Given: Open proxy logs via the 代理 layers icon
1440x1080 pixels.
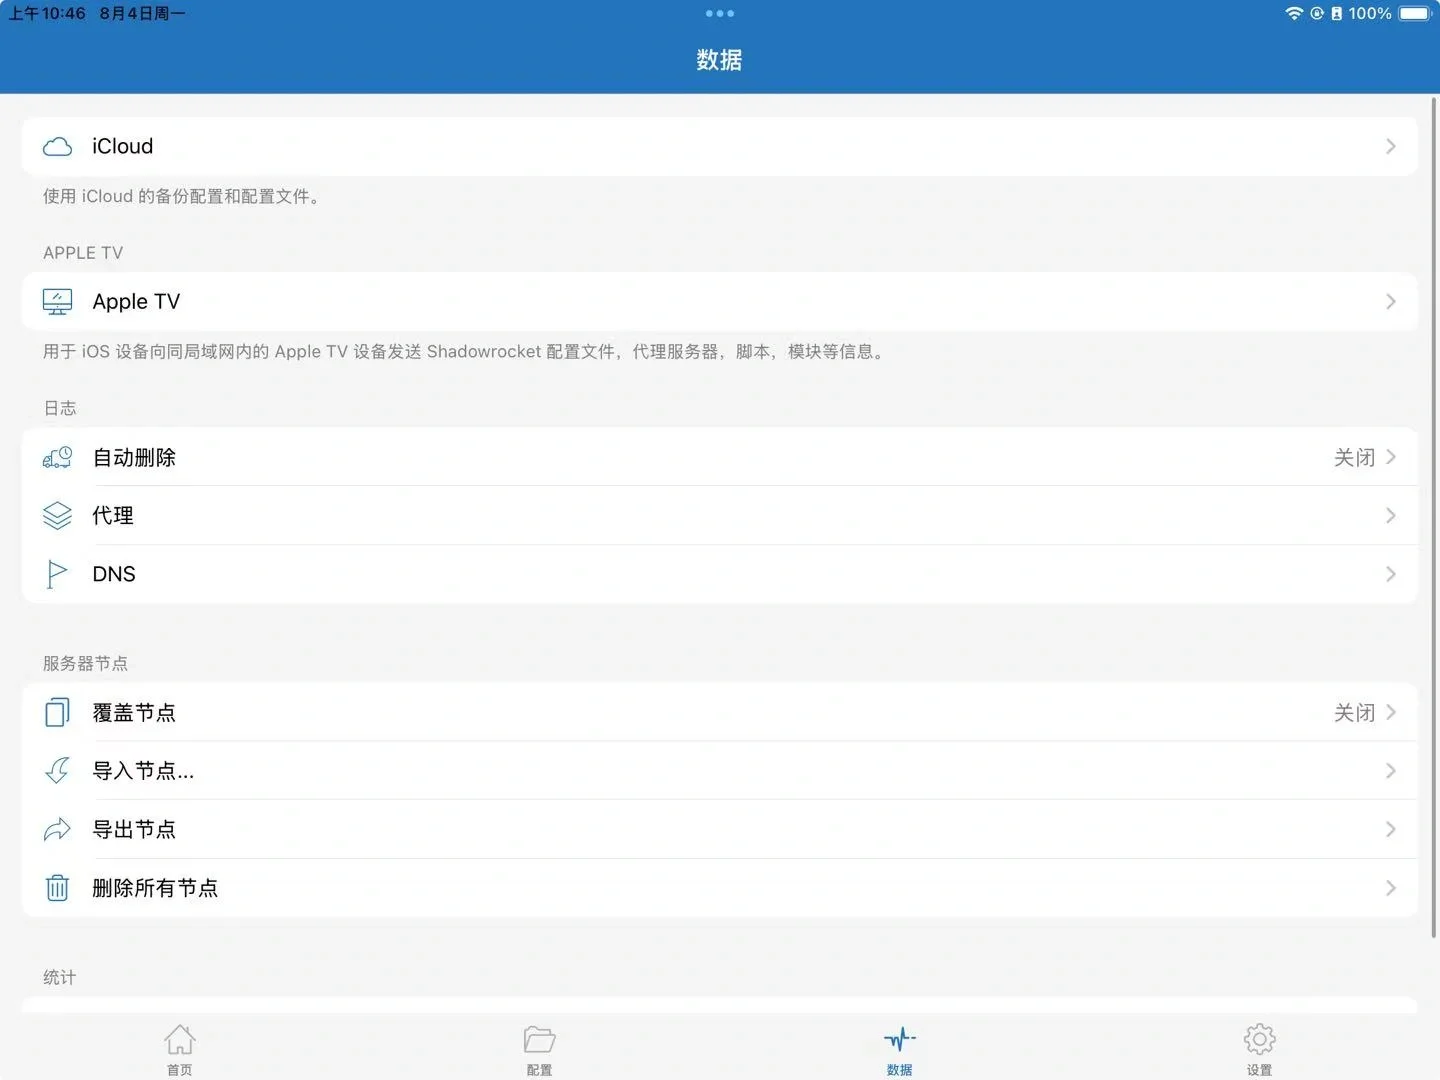Looking at the screenshot, I should point(57,515).
